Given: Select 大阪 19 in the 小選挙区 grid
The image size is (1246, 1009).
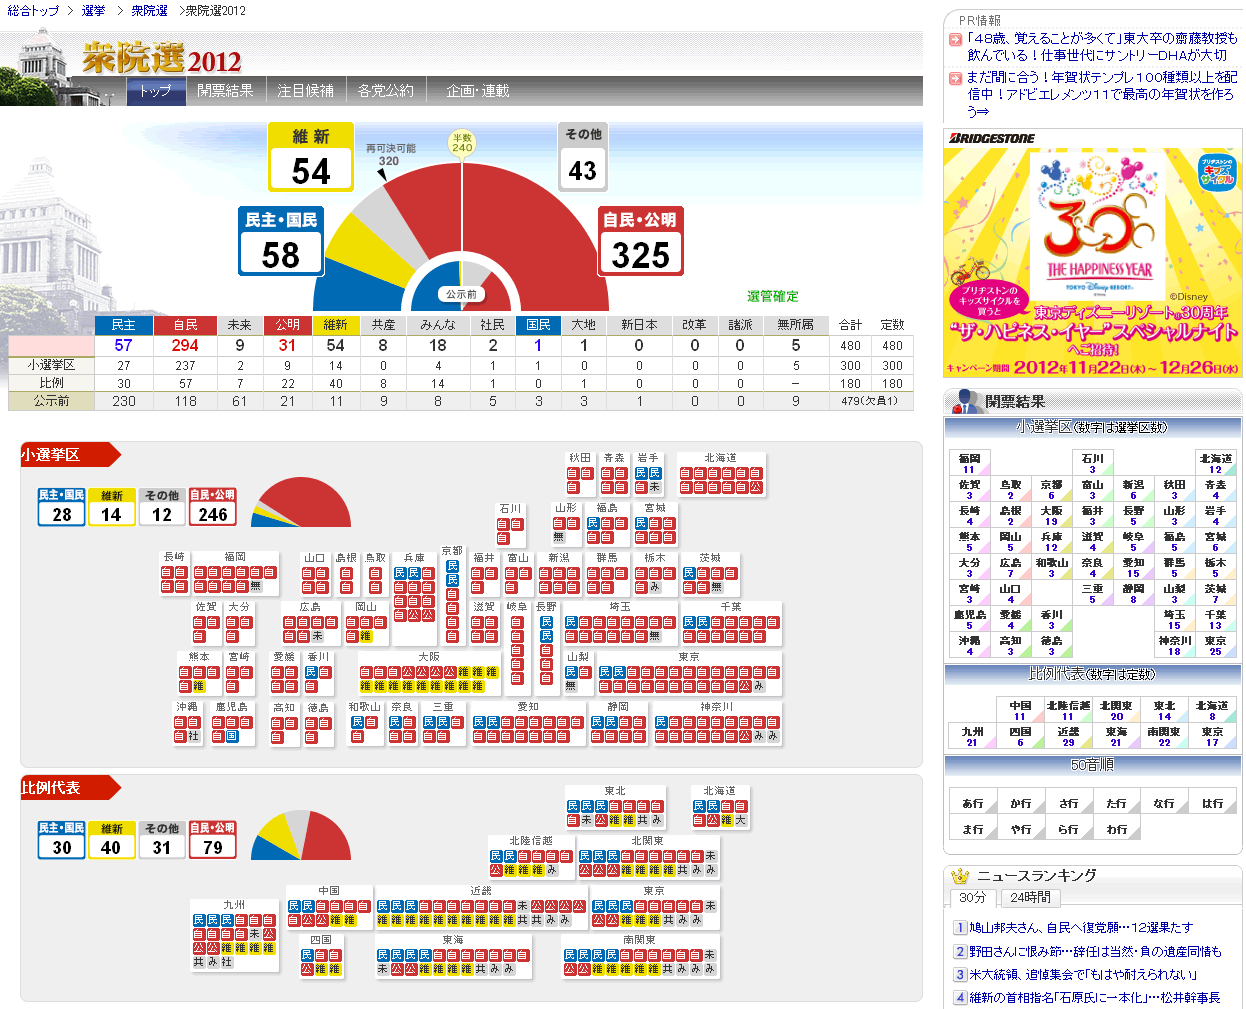Looking at the screenshot, I should [x=1051, y=515].
